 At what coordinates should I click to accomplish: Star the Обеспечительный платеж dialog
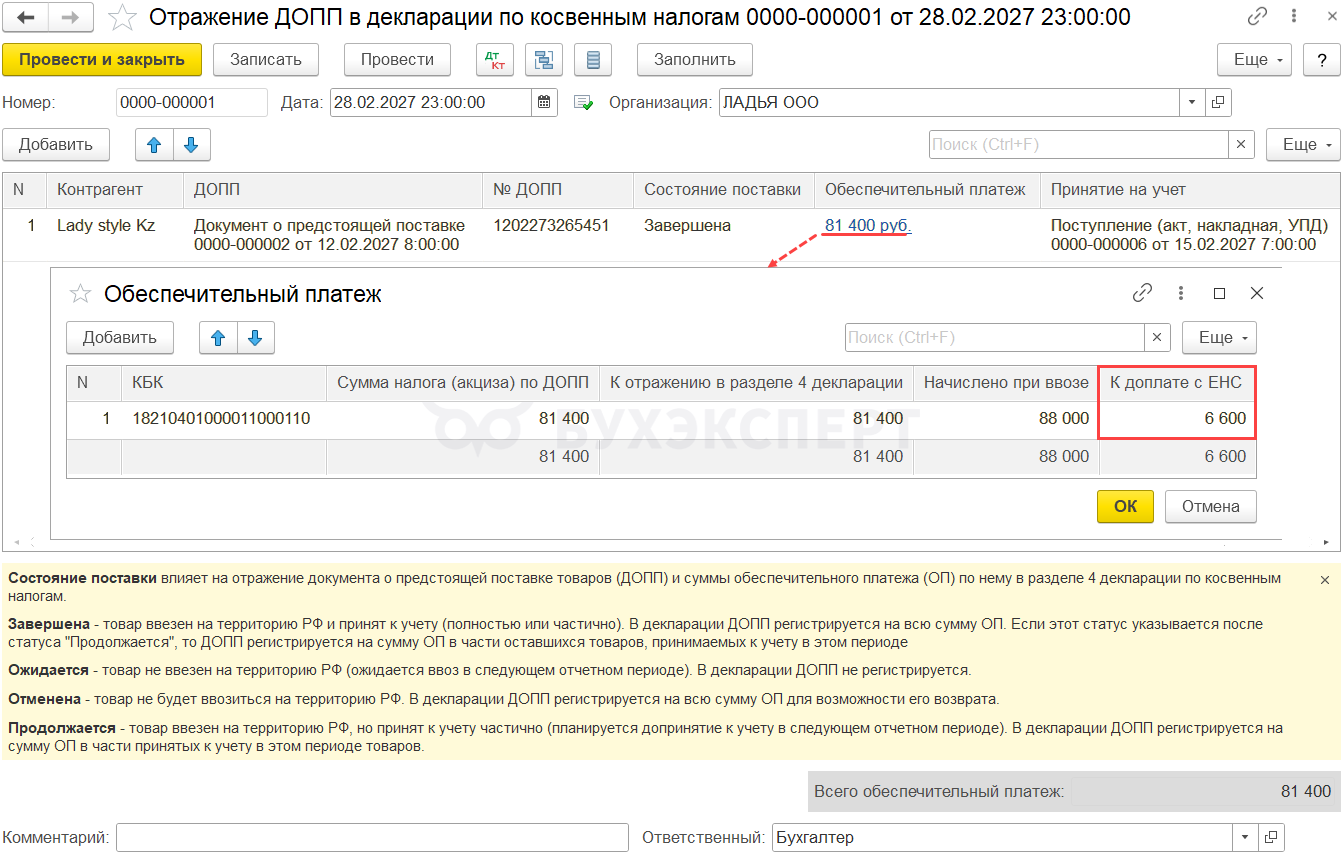point(80,293)
